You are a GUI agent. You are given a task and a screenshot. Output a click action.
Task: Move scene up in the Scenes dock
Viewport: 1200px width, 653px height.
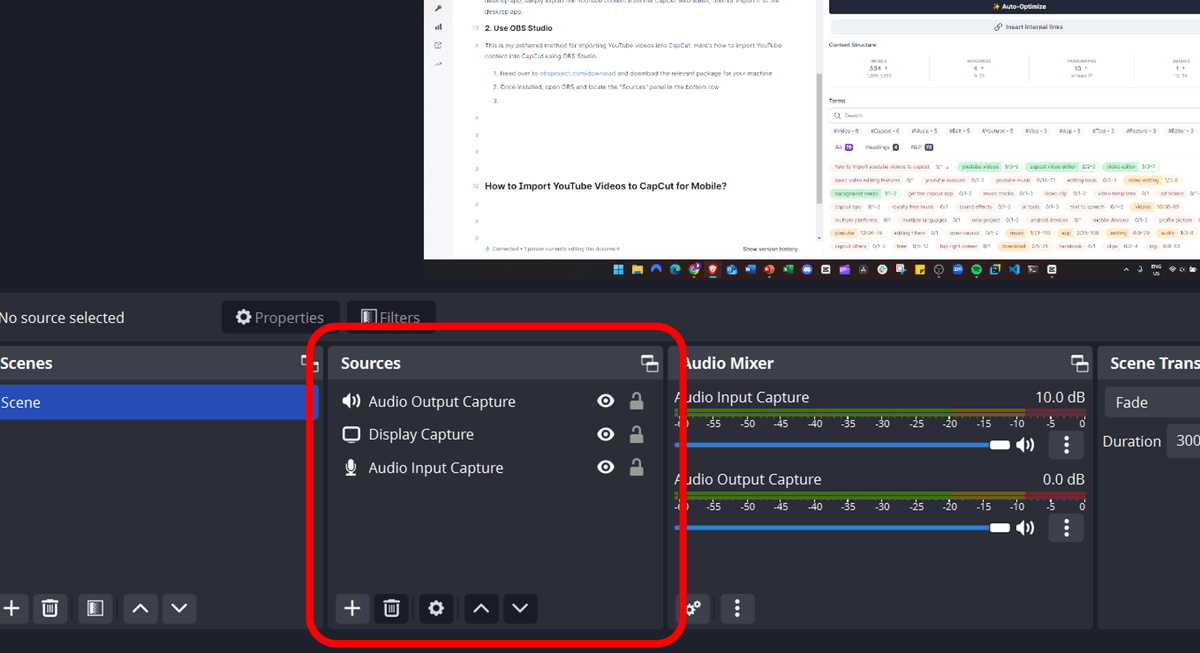[x=140, y=607]
